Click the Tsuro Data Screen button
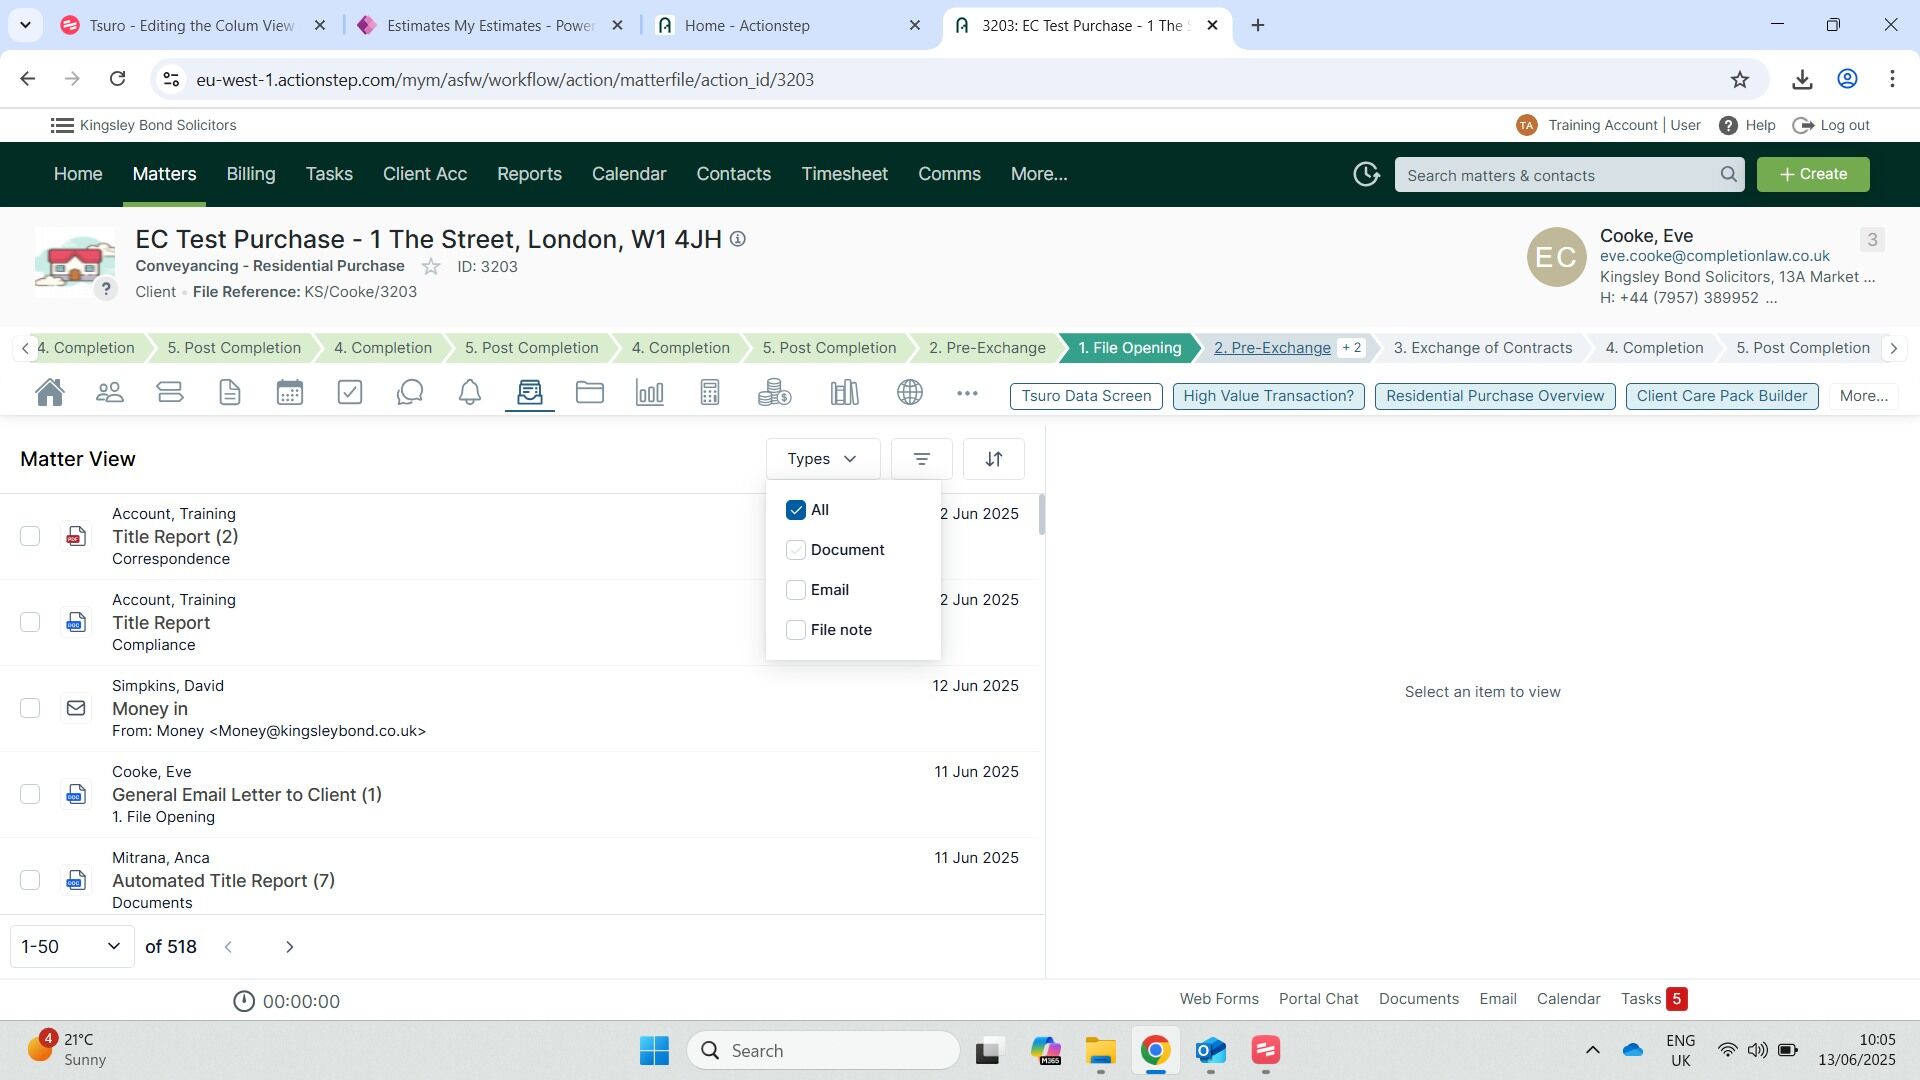This screenshot has height=1080, width=1920. point(1086,396)
